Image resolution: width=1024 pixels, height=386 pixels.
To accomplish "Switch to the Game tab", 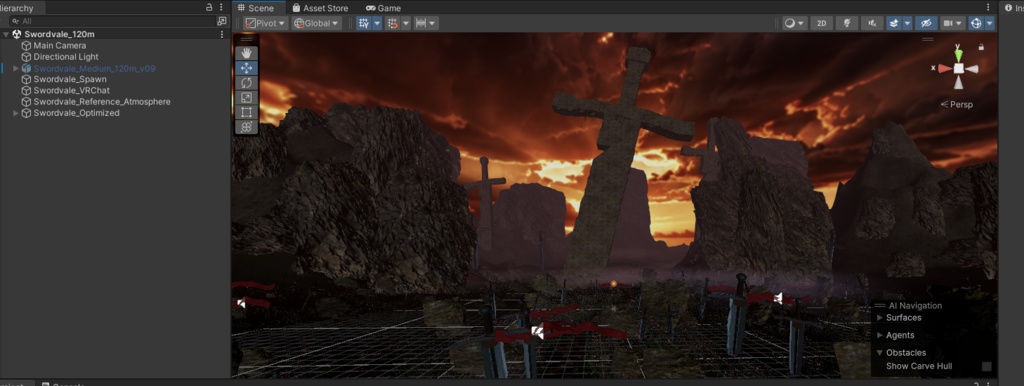I will pos(383,8).
